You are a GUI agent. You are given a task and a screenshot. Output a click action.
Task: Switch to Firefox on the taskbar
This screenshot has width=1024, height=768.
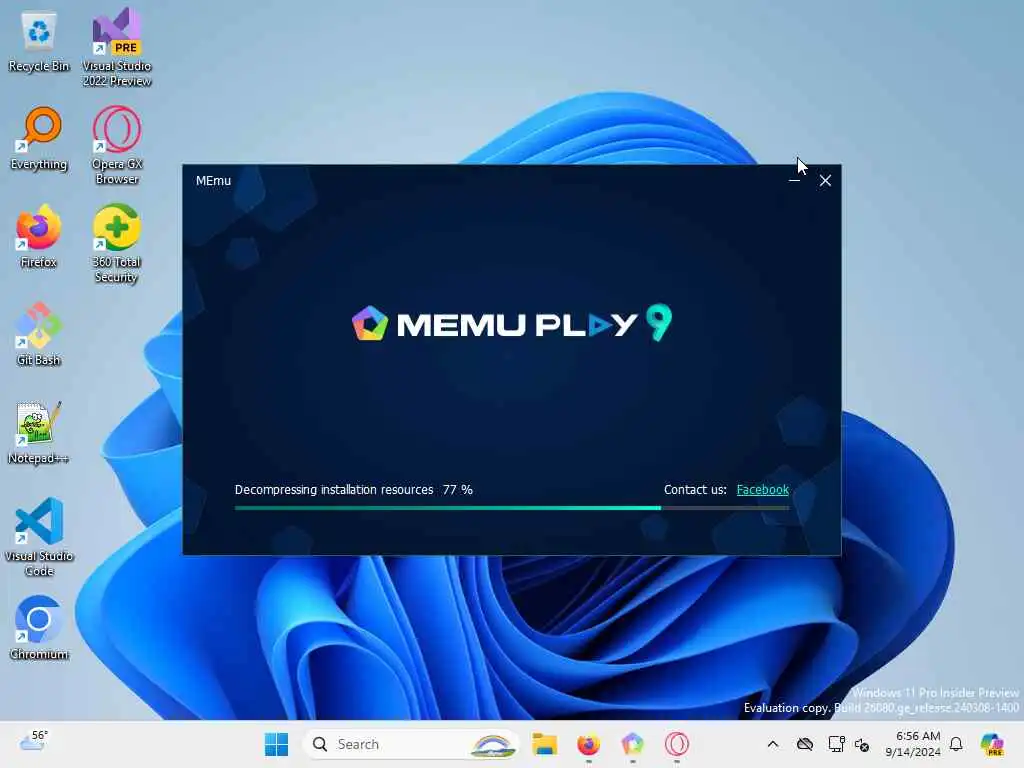(x=588, y=744)
